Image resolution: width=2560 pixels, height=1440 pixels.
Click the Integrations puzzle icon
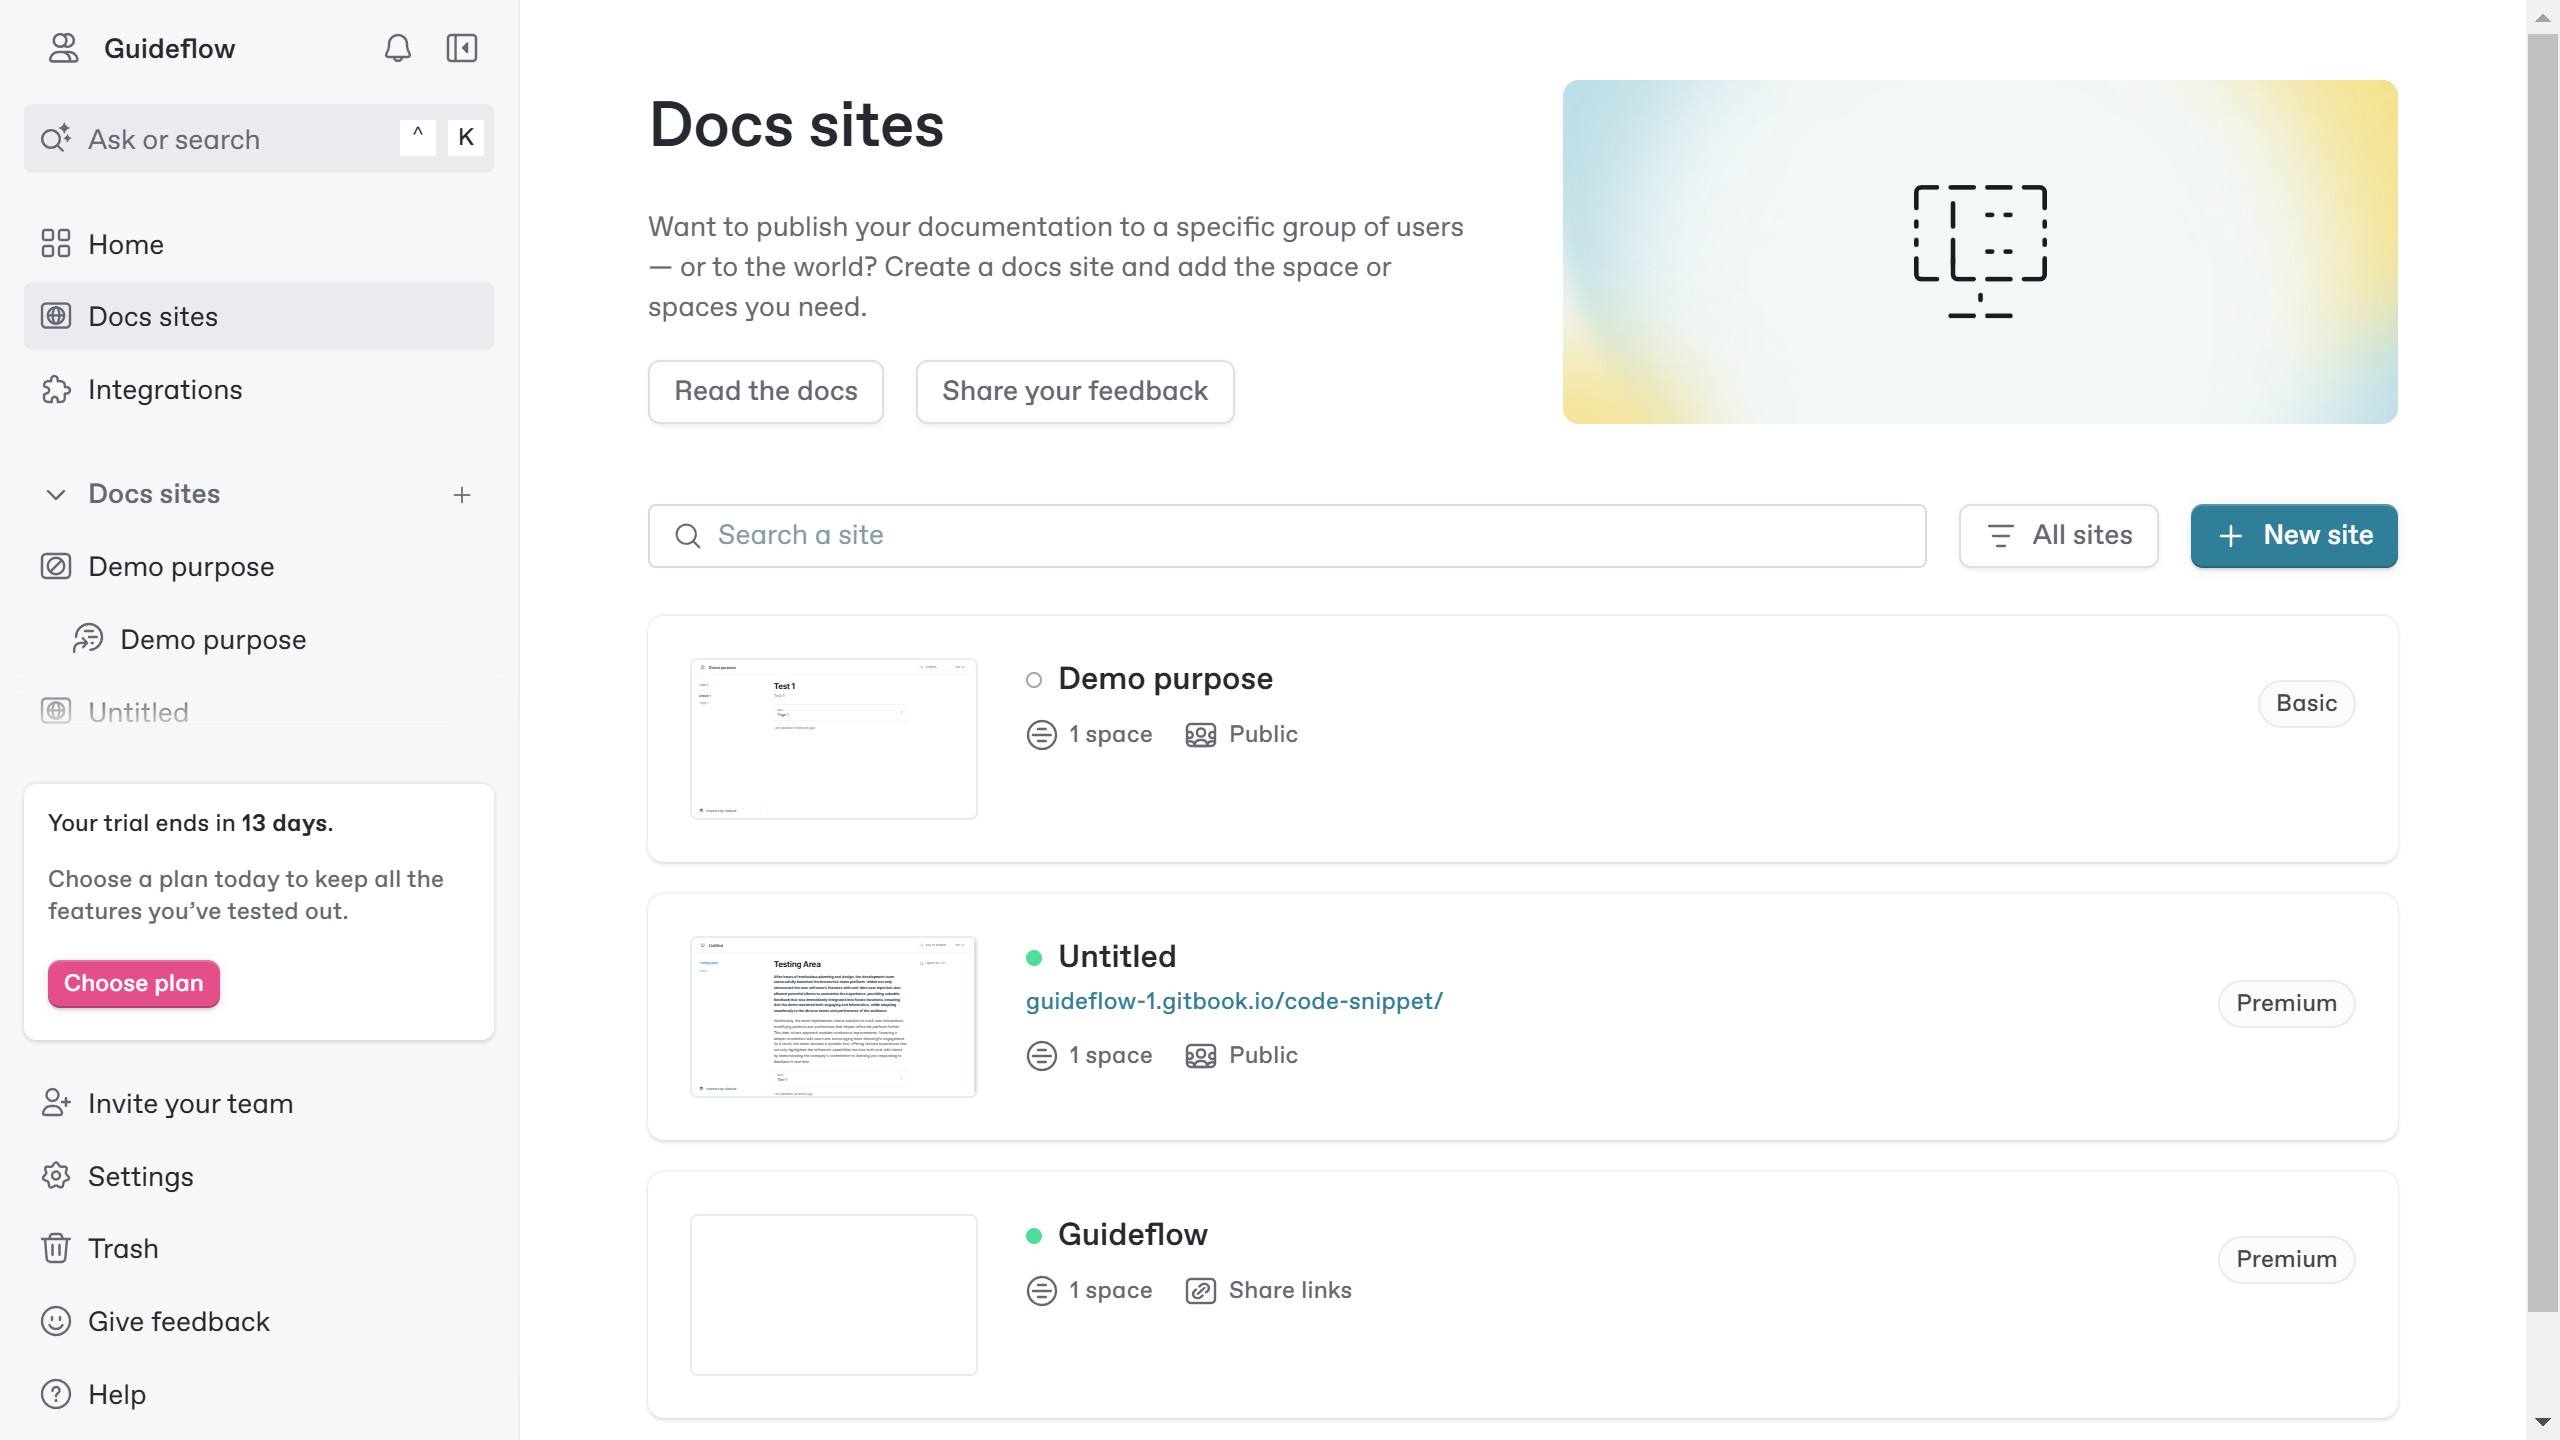[x=56, y=389]
